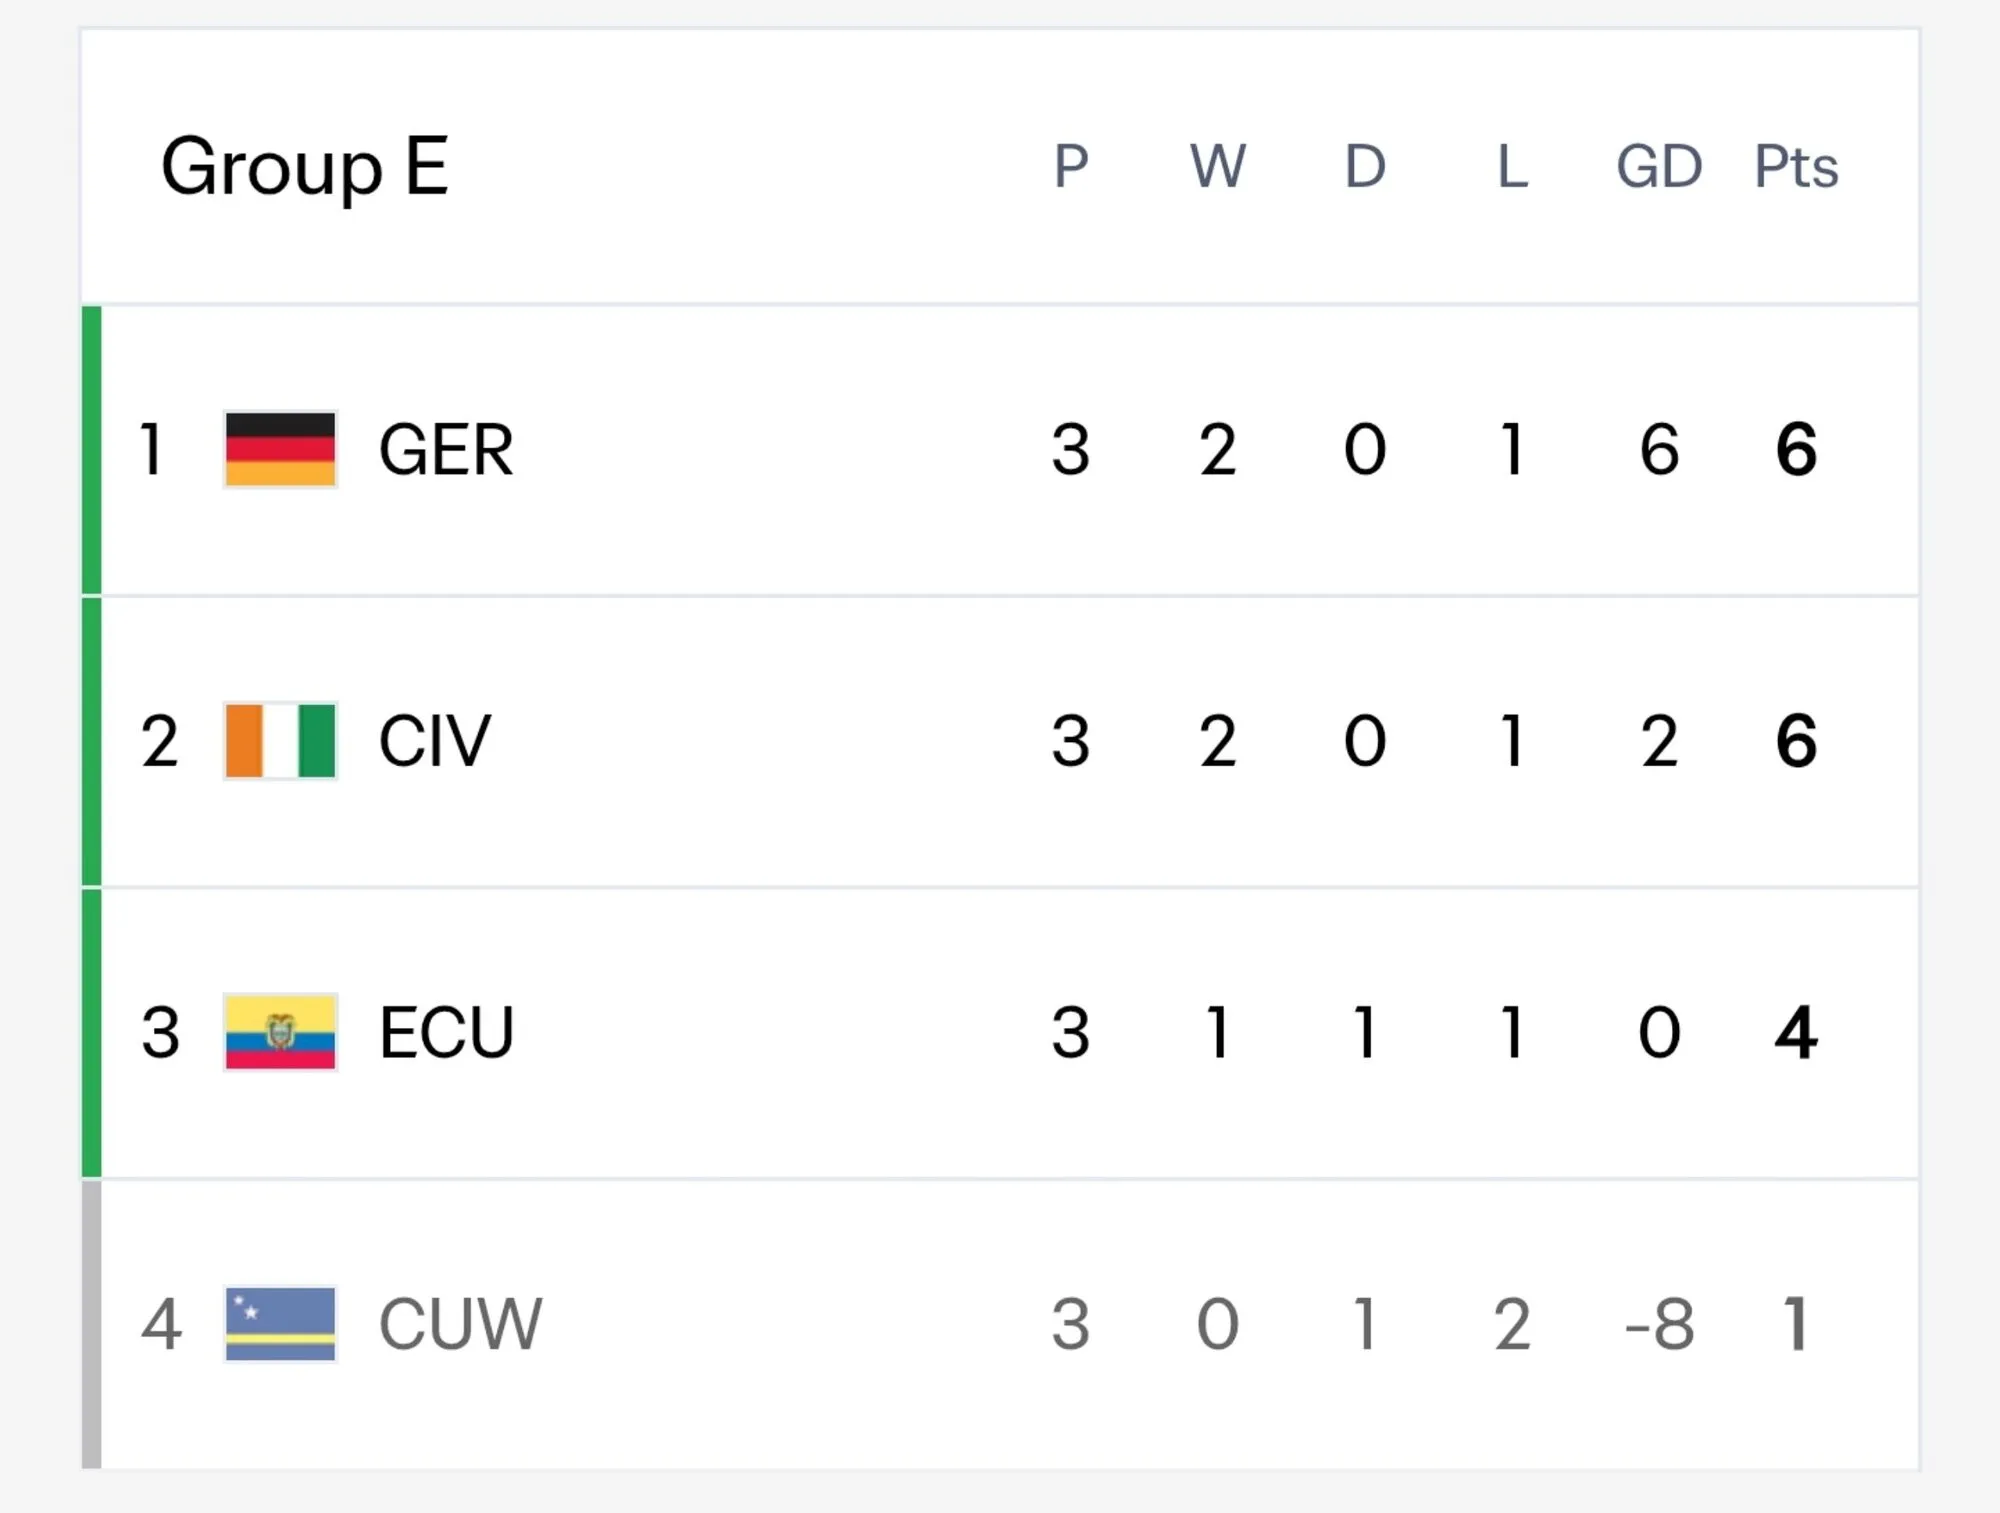This screenshot has width=2000, height=1513.
Task: Click the Ecuador flag icon
Action: (x=280, y=1032)
